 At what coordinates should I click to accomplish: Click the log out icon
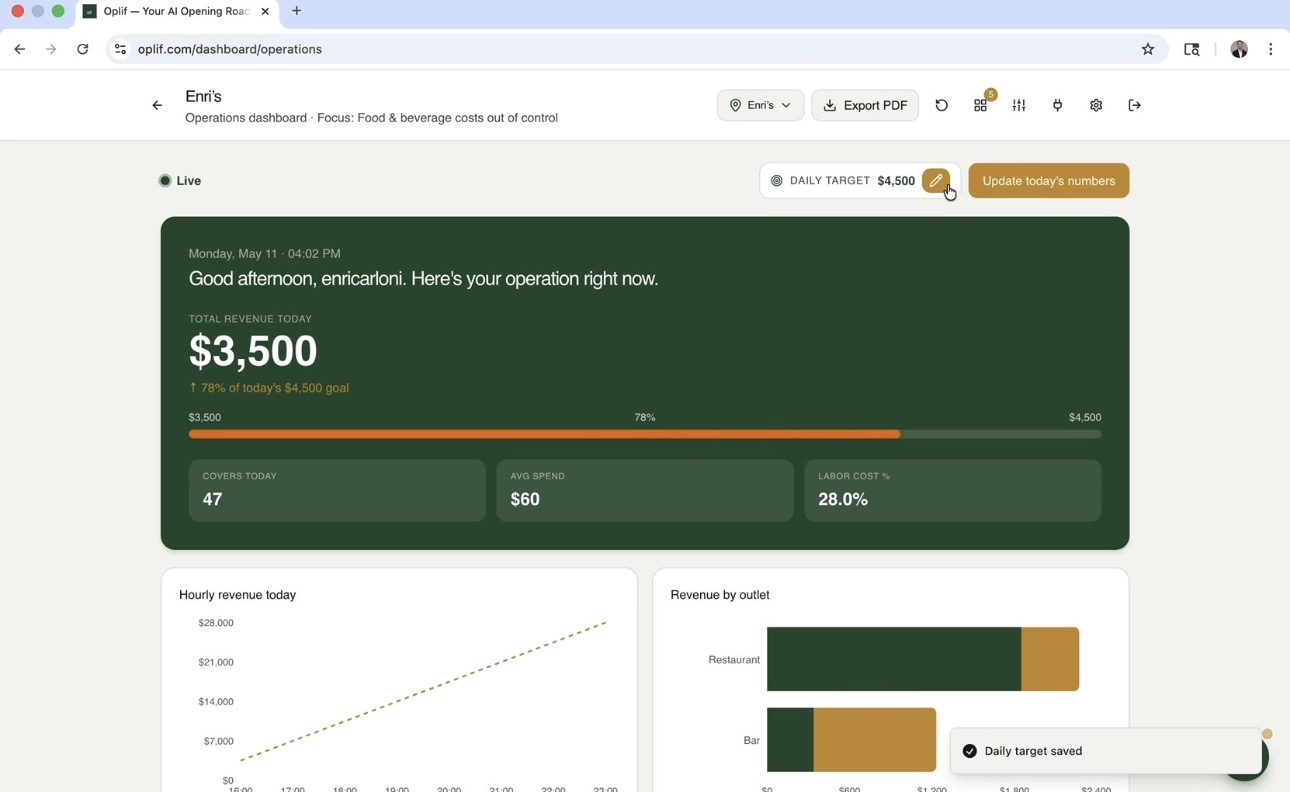pyautogui.click(x=1135, y=105)
